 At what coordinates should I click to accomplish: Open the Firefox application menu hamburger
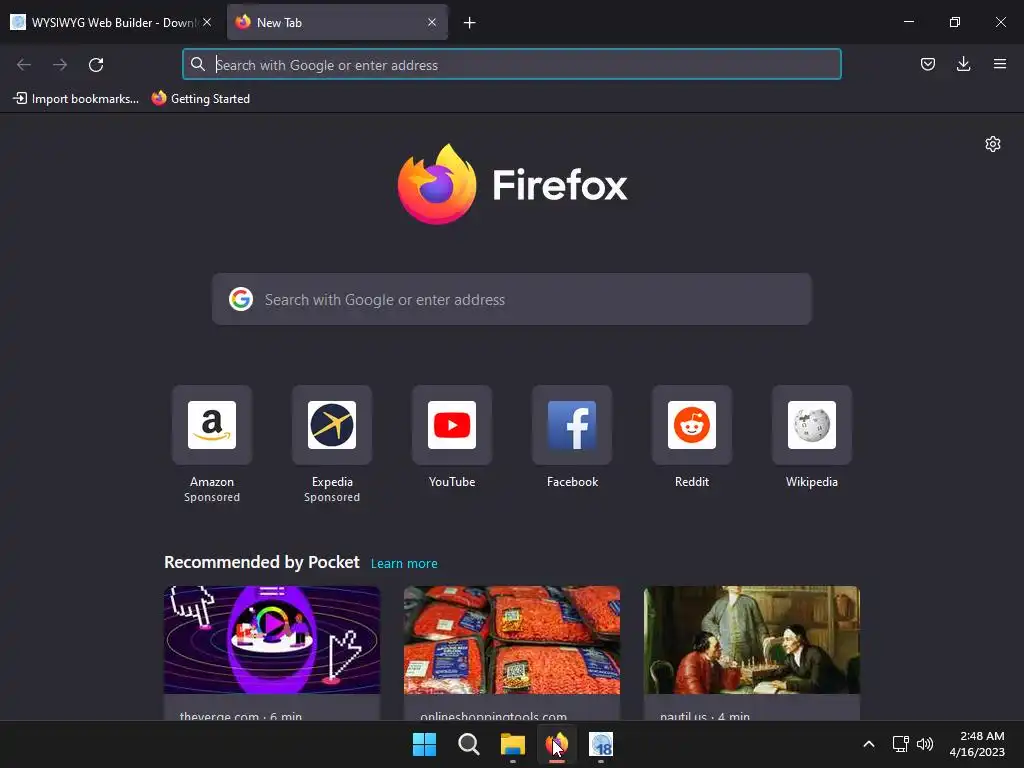[1000, 64]
